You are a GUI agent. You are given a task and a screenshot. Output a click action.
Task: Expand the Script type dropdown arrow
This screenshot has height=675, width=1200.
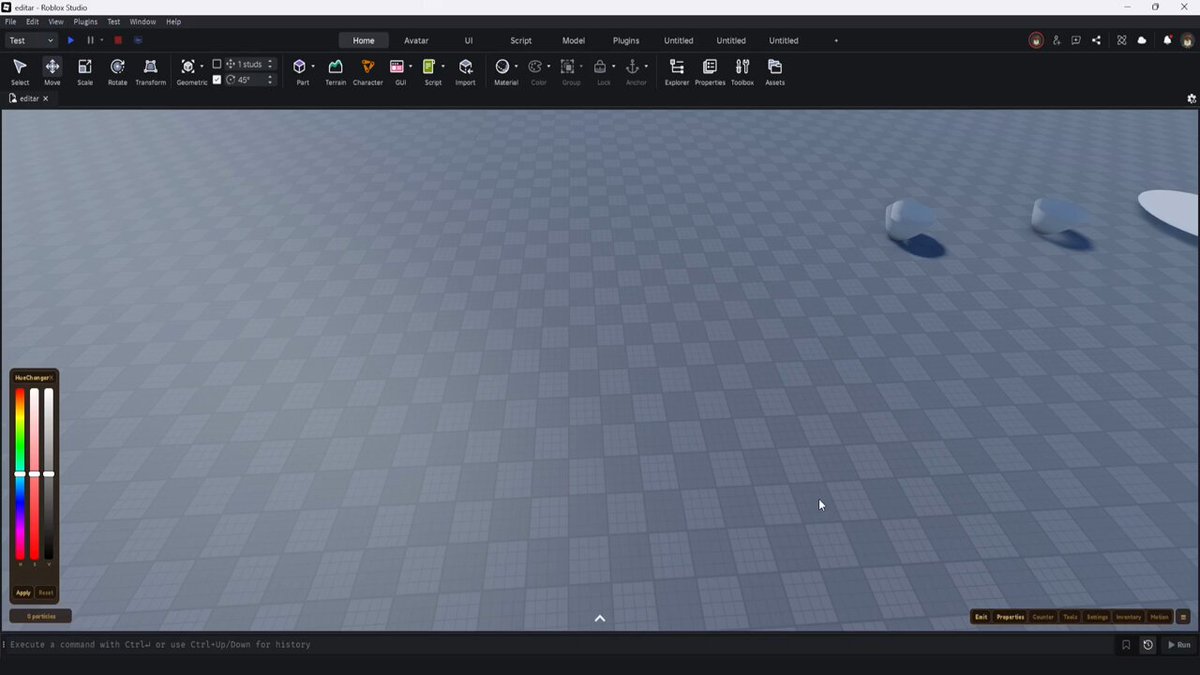[x=443, y=67]
